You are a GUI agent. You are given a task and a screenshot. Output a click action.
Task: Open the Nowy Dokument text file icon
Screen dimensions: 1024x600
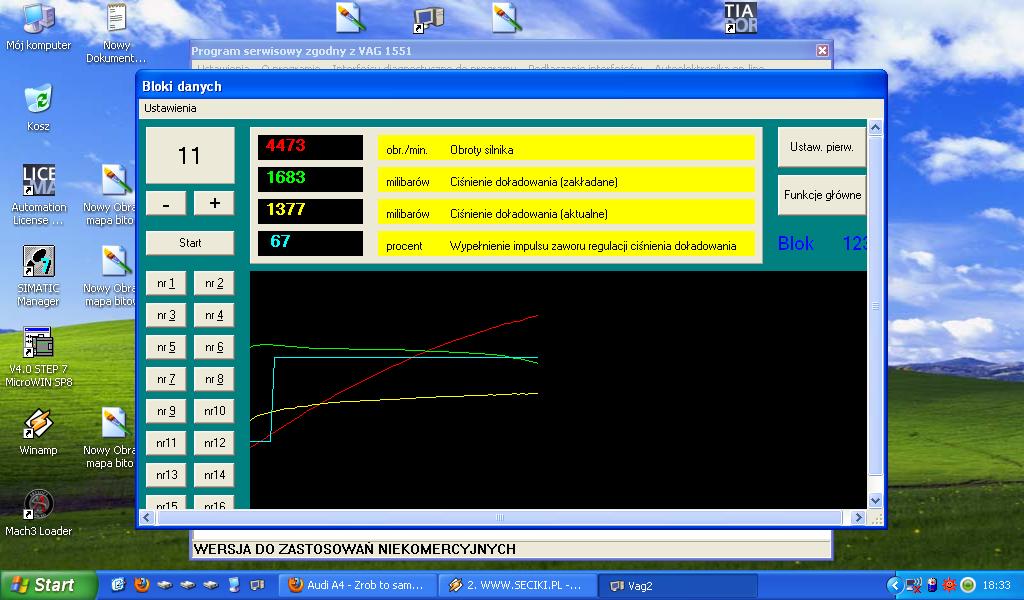116,34
